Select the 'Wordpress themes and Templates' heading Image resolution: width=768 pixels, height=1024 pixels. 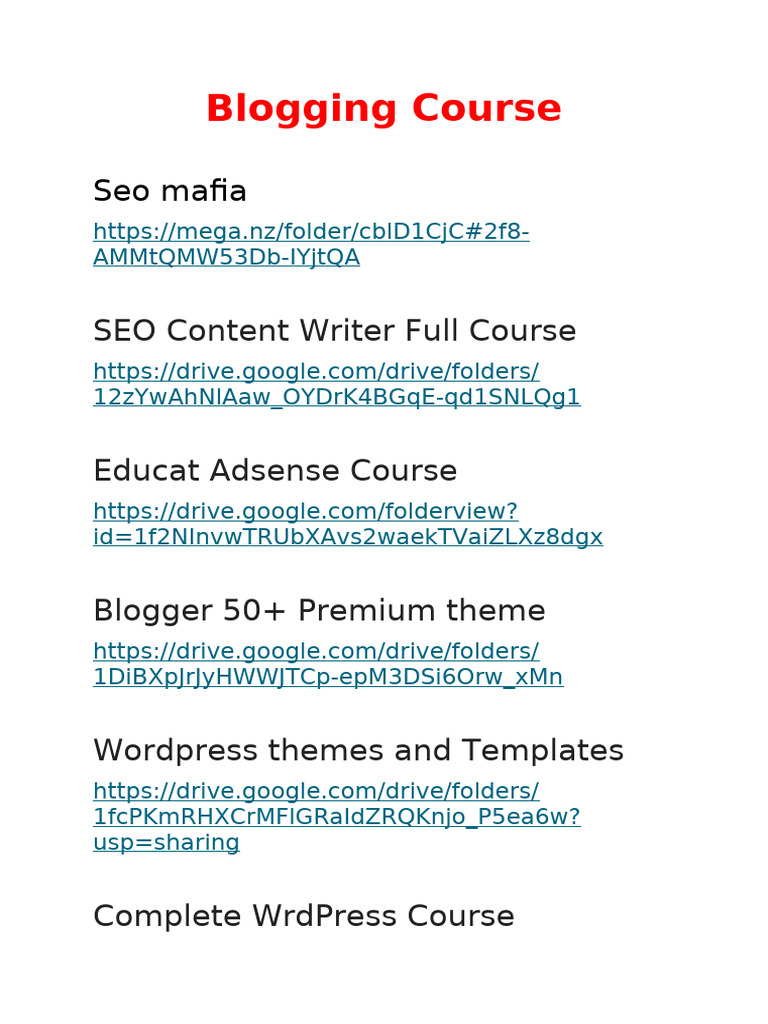pyautogui.click(x=358, y=750)
